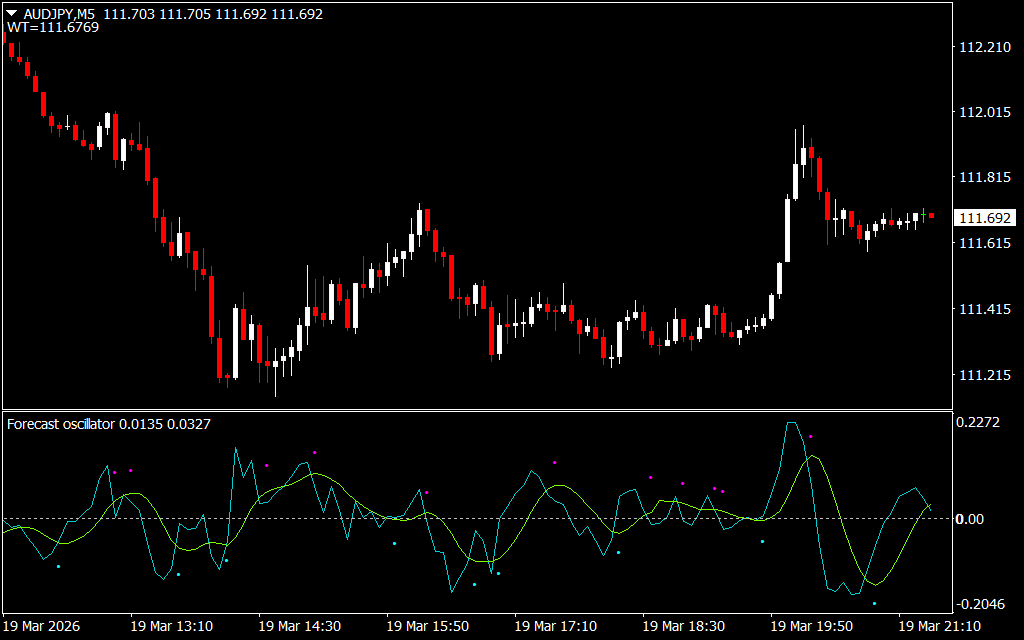
Task: Click the 19 Mar 17:10 time label
Action: 555,626
